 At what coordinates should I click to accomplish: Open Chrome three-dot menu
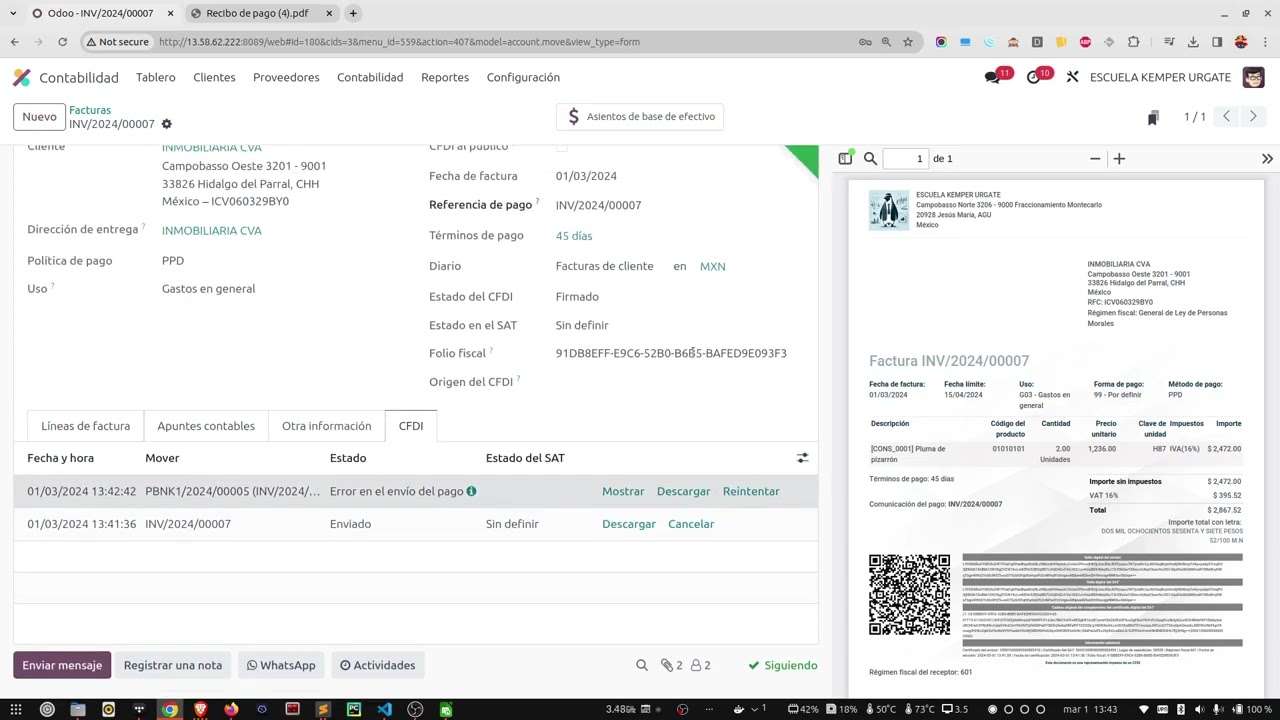tap(1265, 42)
